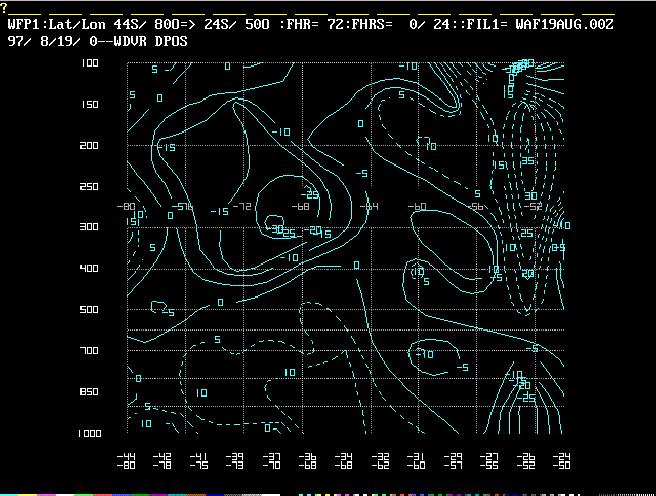Click the -41/-75 bottom axis label

(x=199, y=461)
